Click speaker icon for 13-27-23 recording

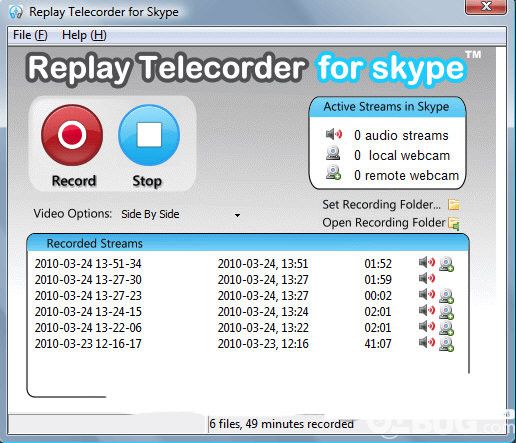click(427, 294)
